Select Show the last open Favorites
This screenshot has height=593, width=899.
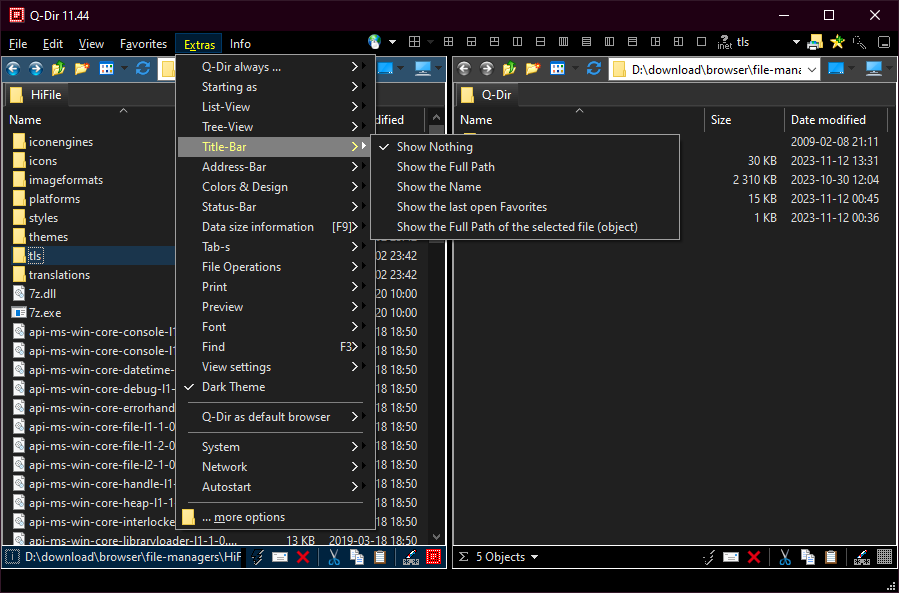click(471, 207)
